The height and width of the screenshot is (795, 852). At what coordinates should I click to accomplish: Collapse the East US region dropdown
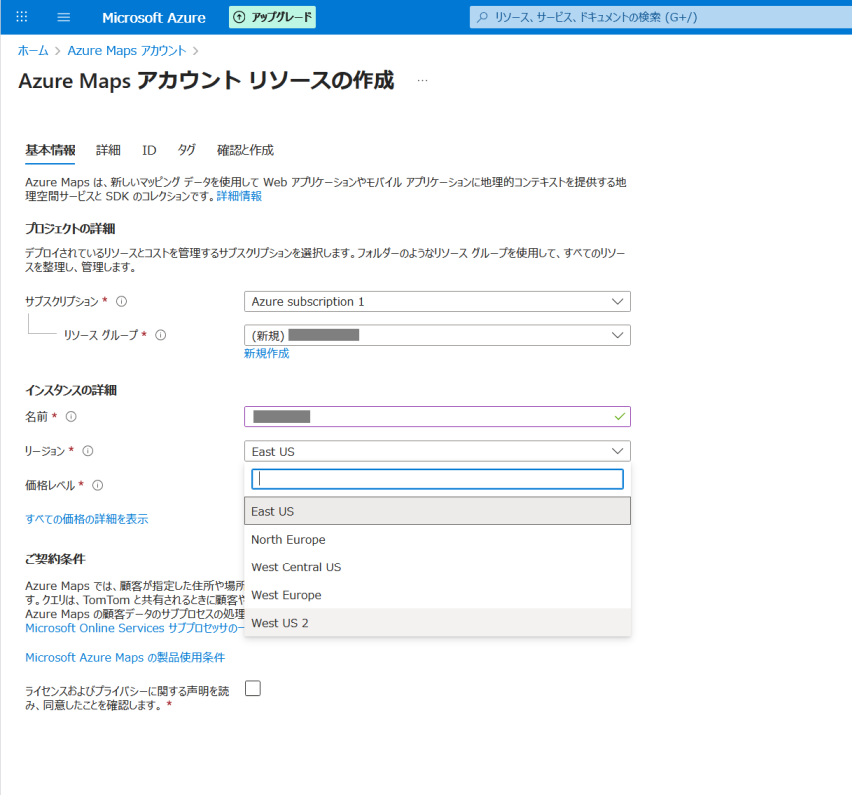pos(437,451)
